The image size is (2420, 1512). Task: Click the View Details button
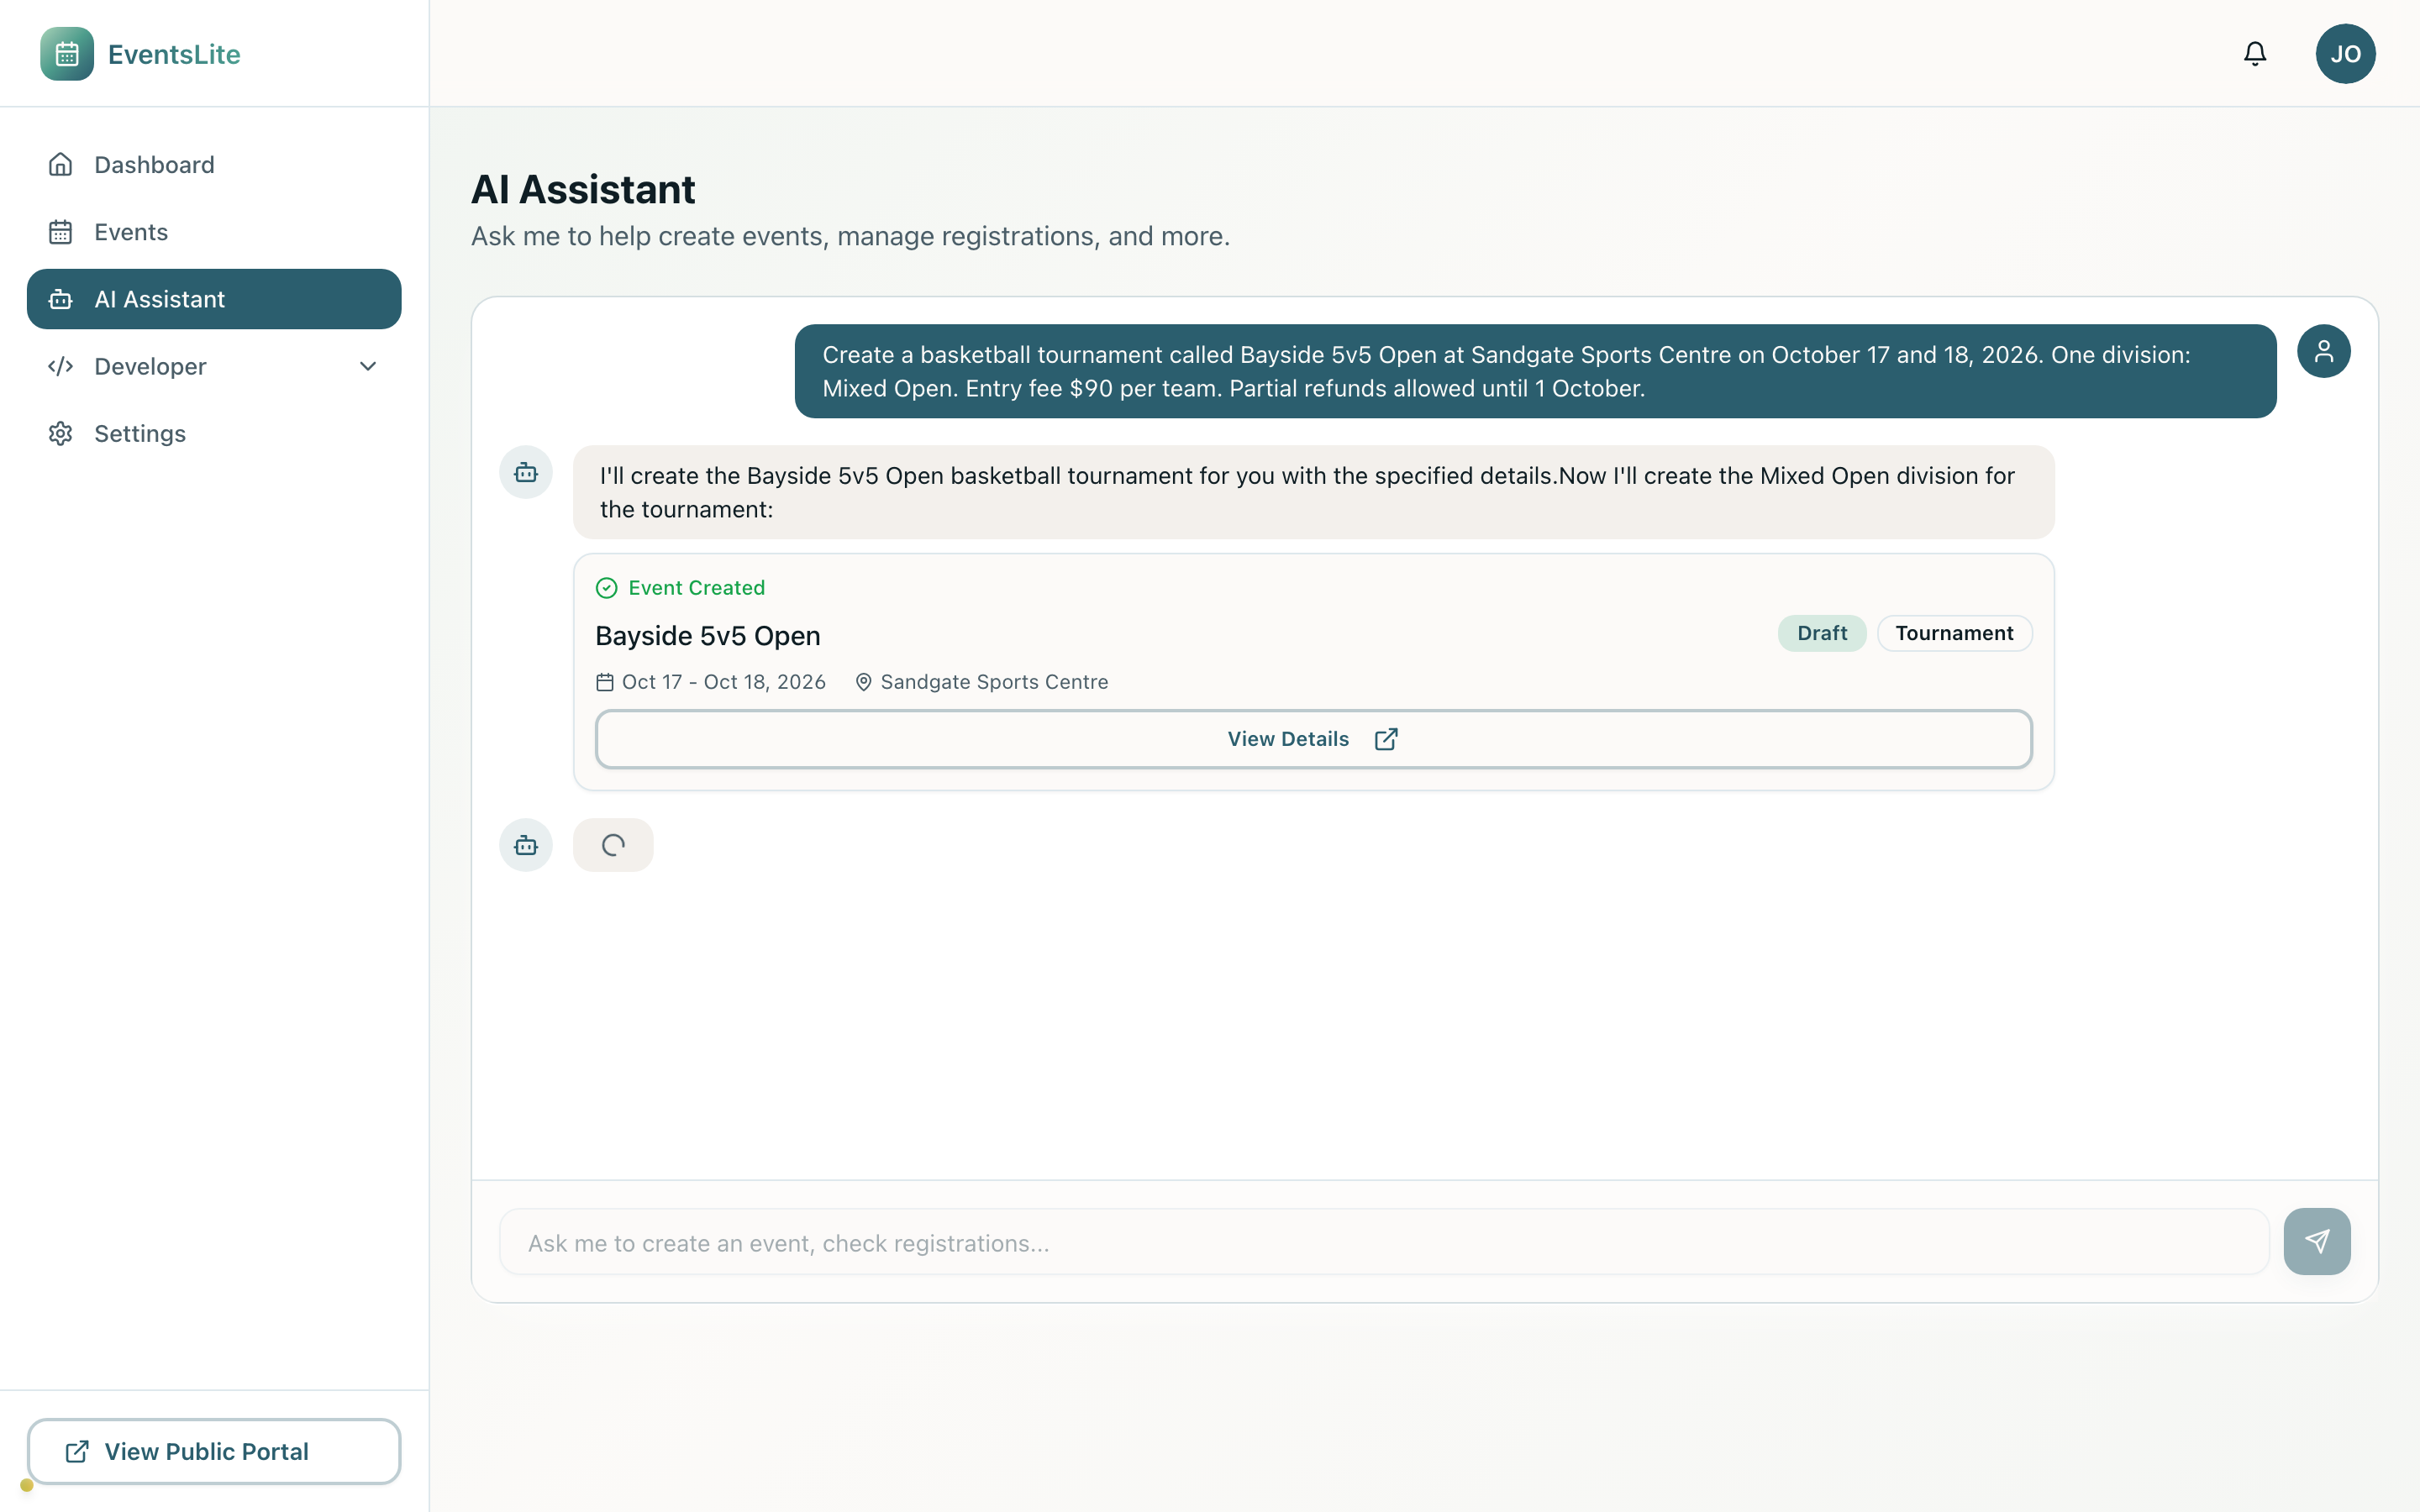1313,739
